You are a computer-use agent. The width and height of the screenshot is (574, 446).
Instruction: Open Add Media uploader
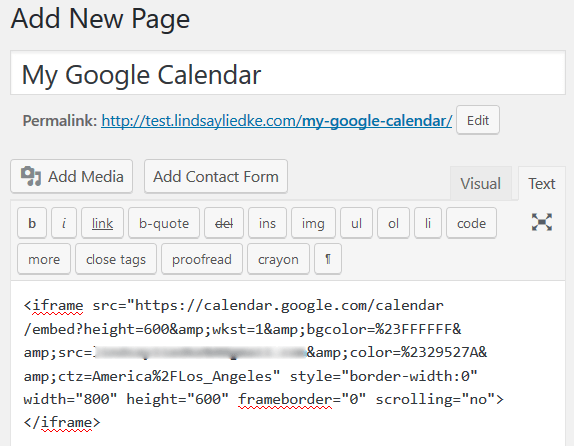pos(71,176)
